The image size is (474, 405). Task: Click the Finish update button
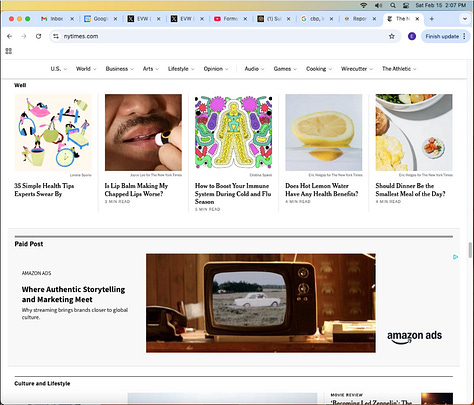pyautogui.click(x=442, y=36)
